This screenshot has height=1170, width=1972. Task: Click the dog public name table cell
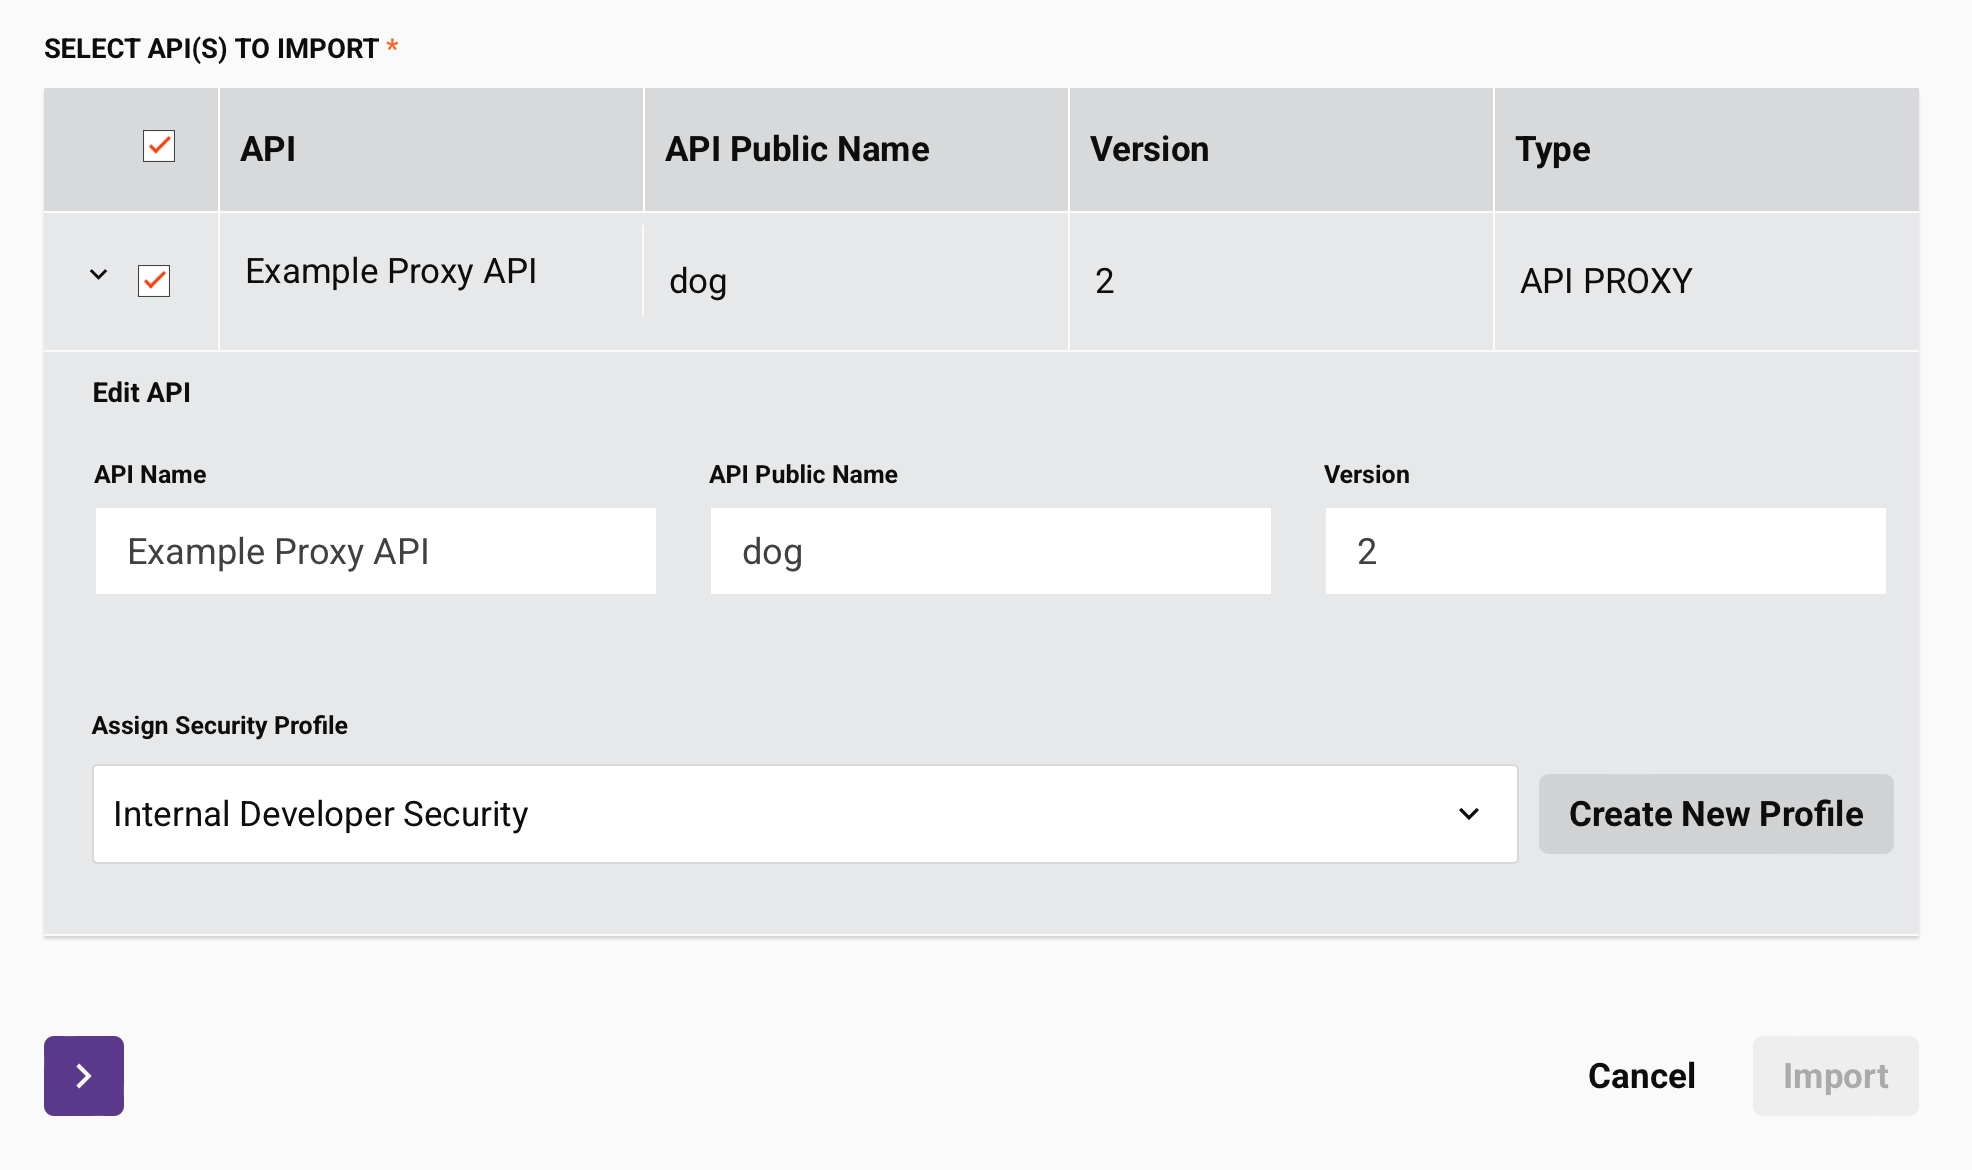698,281
